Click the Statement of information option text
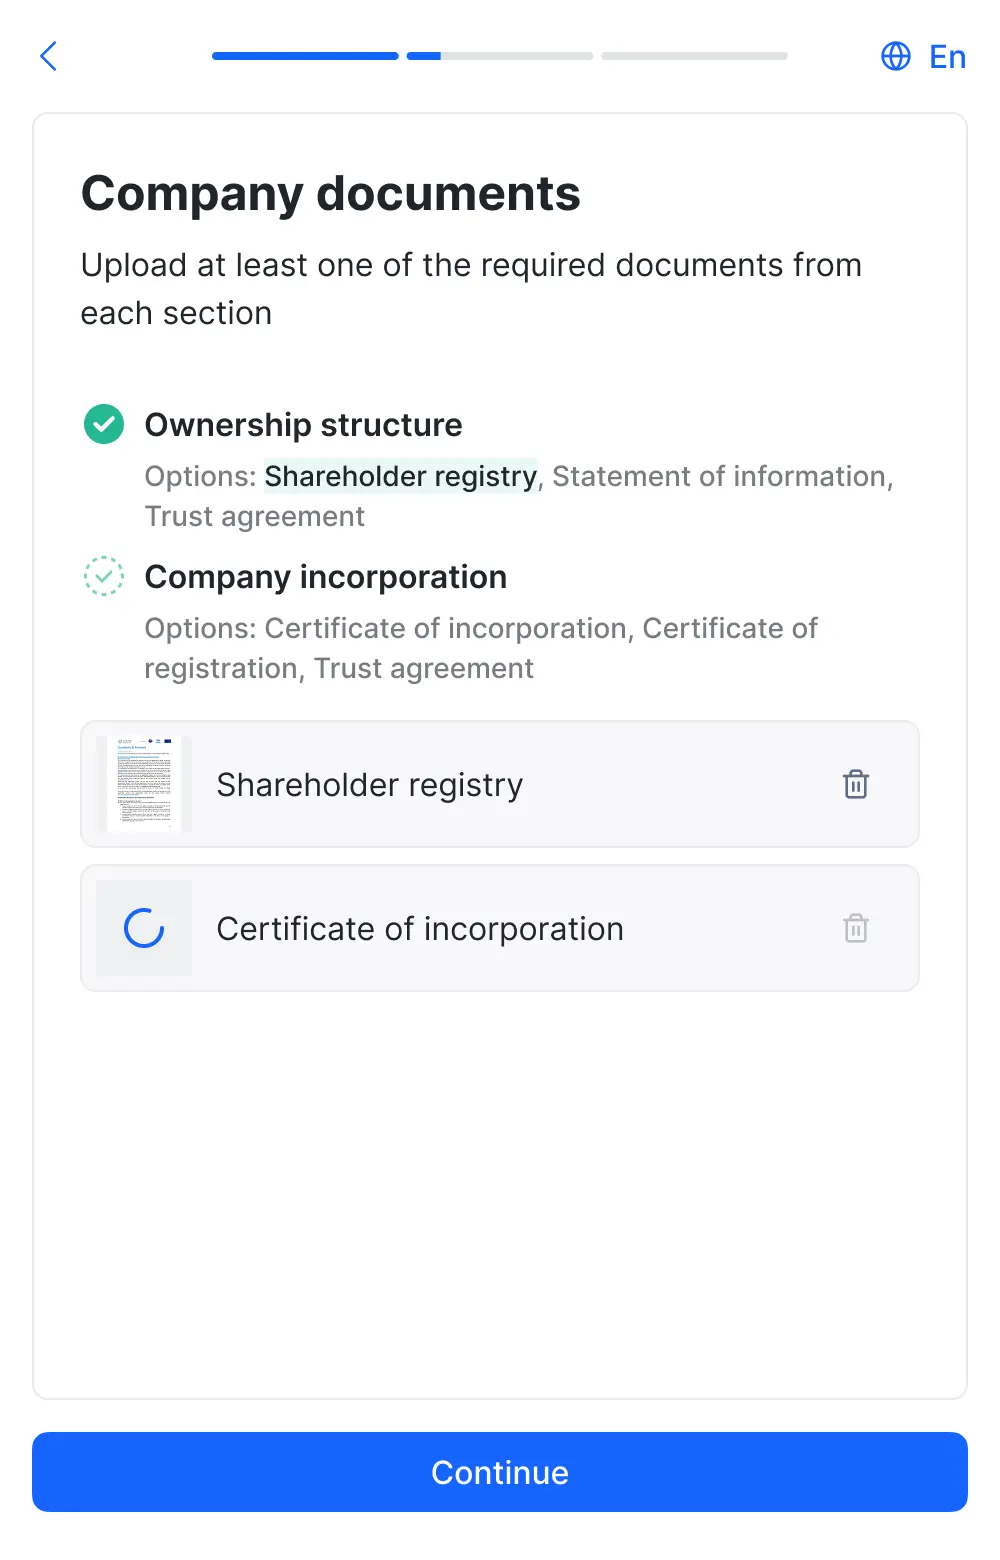 (x=719, y=476)
